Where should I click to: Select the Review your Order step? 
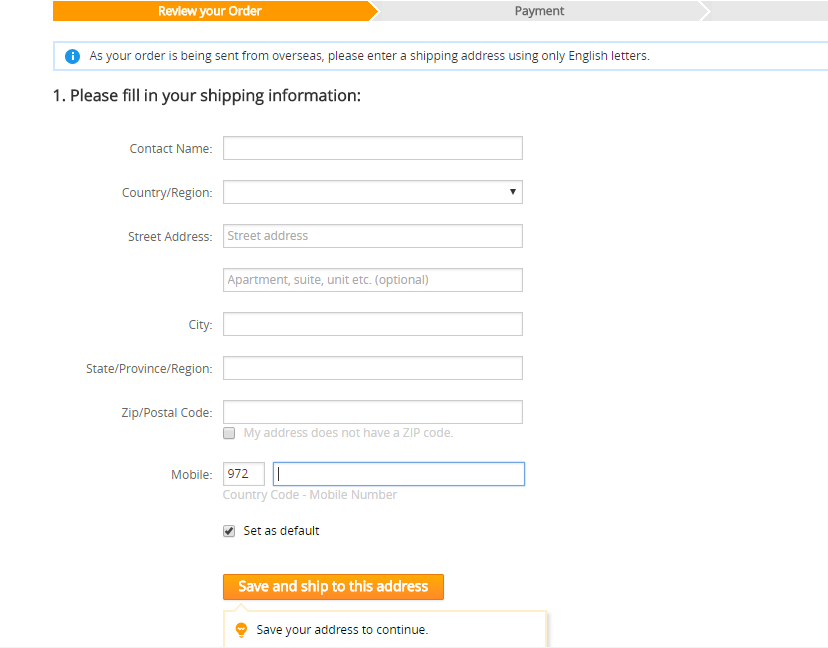tap(210, 11)
